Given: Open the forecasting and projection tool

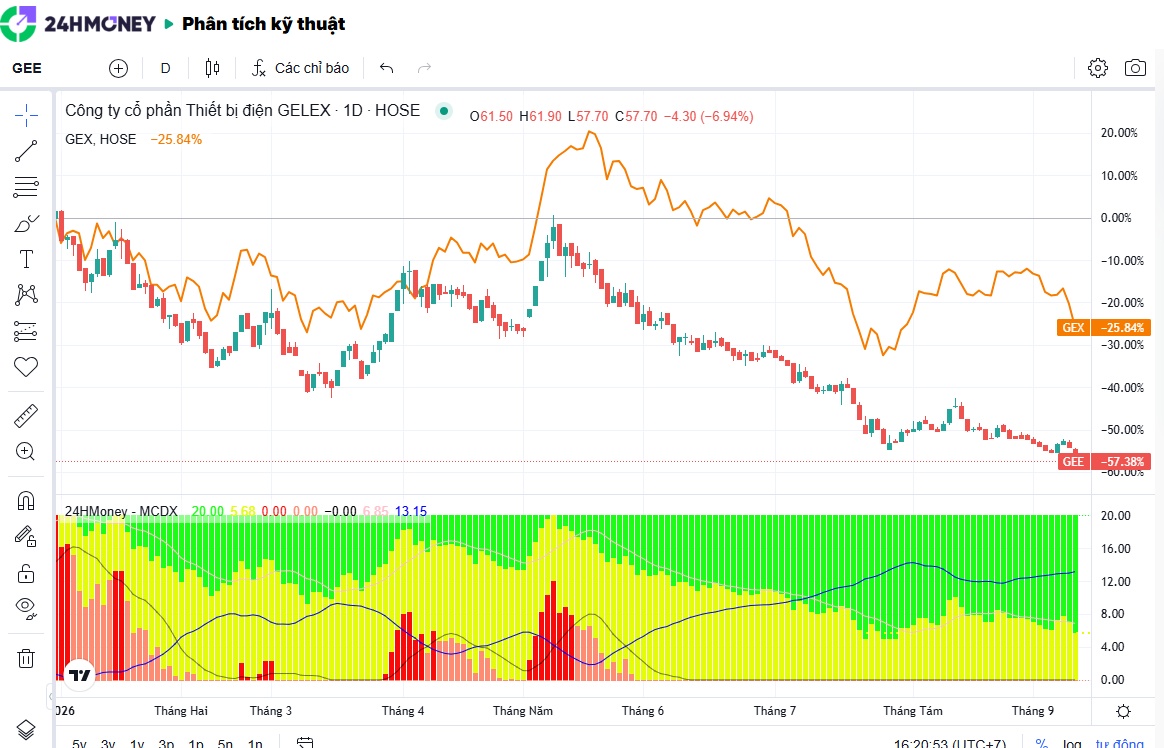Looking at the screenshot, I should pos(26,331).
